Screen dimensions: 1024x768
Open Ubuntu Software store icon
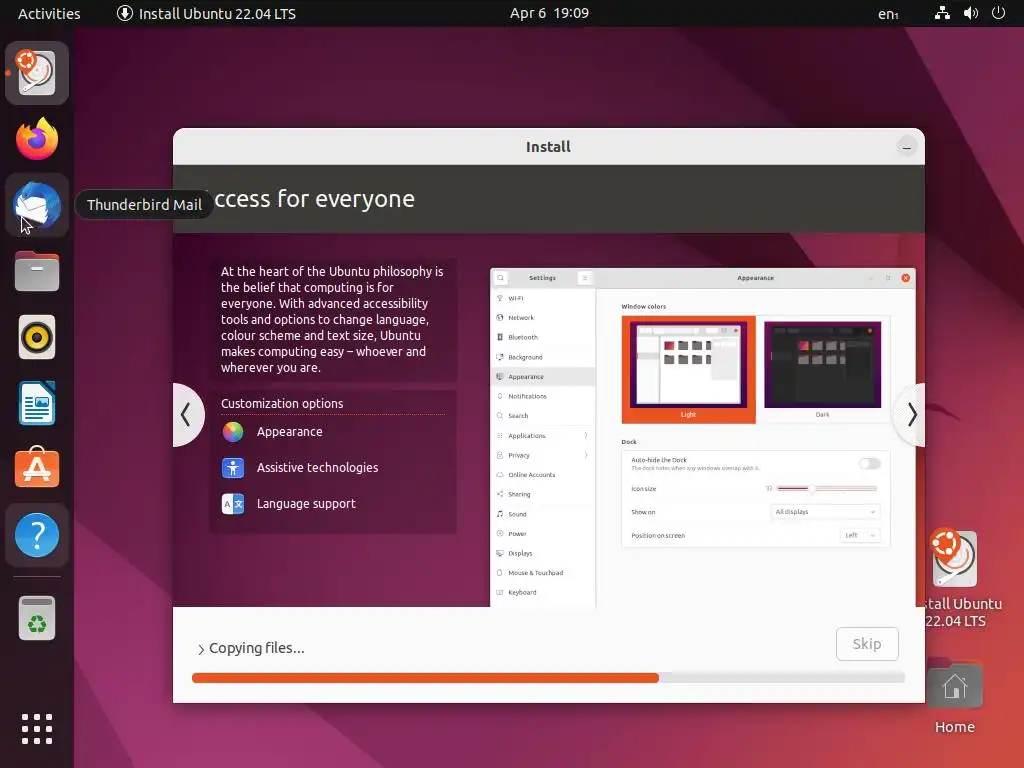(x=37, y=468)
